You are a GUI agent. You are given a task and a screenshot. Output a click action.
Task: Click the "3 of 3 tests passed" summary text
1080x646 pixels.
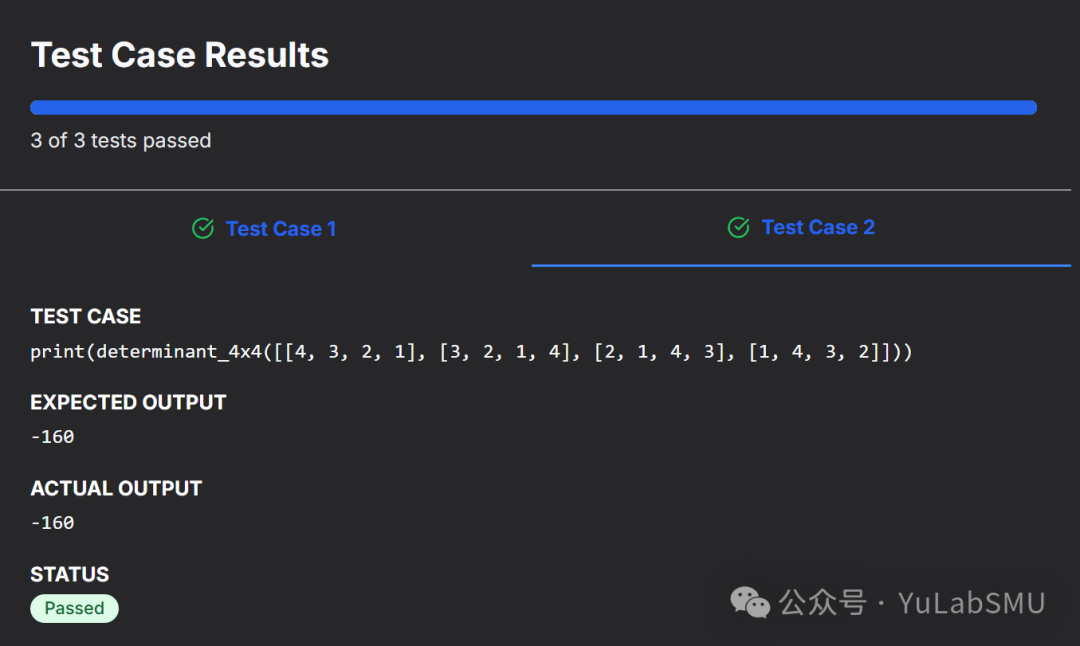[121, 141]
